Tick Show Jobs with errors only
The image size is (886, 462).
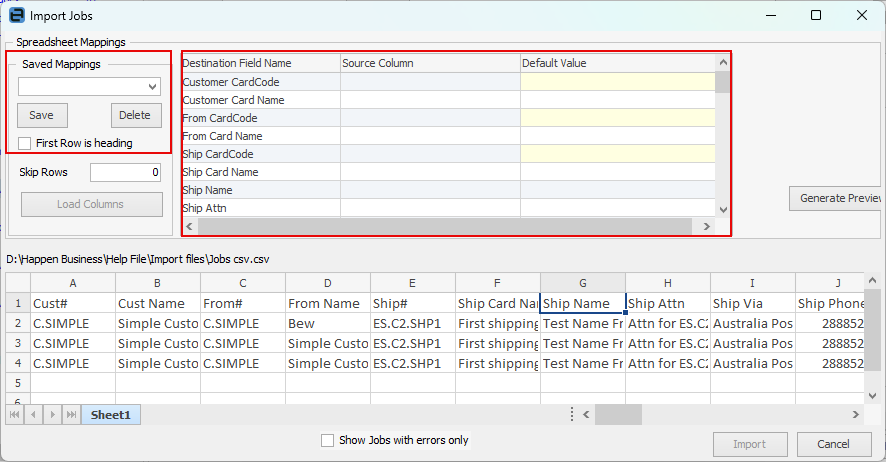327,441
